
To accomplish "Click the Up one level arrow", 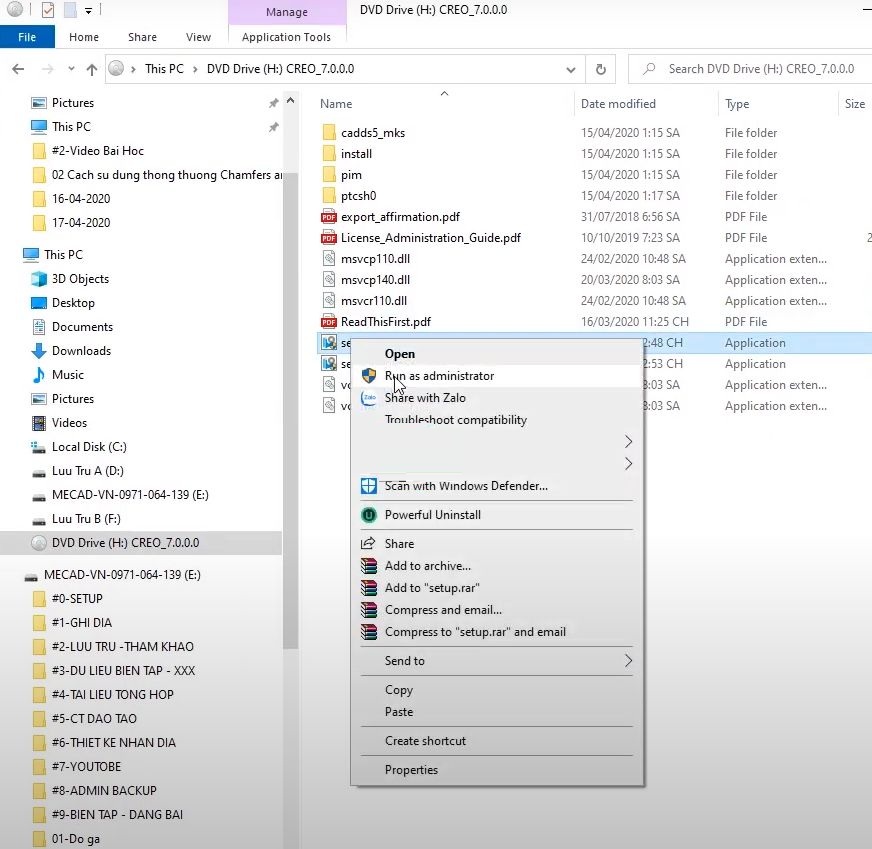I will 92,69.
